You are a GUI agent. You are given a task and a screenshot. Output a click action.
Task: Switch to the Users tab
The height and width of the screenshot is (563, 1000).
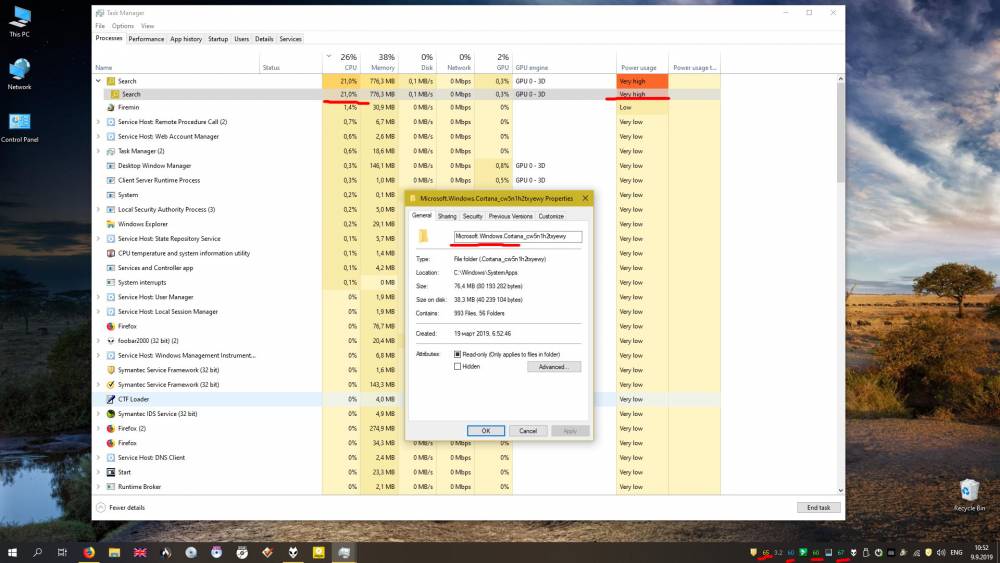[241, 39]
